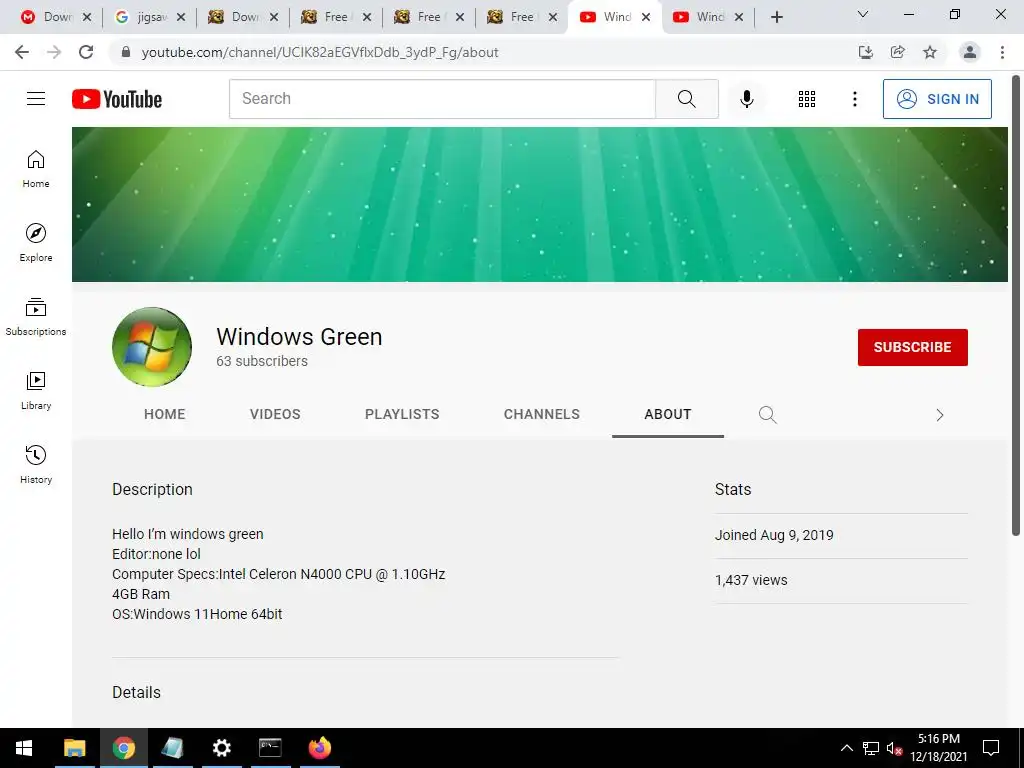Open Firefox from the taskbar
The image size is (1024, 768).
(x=319, y=748)
